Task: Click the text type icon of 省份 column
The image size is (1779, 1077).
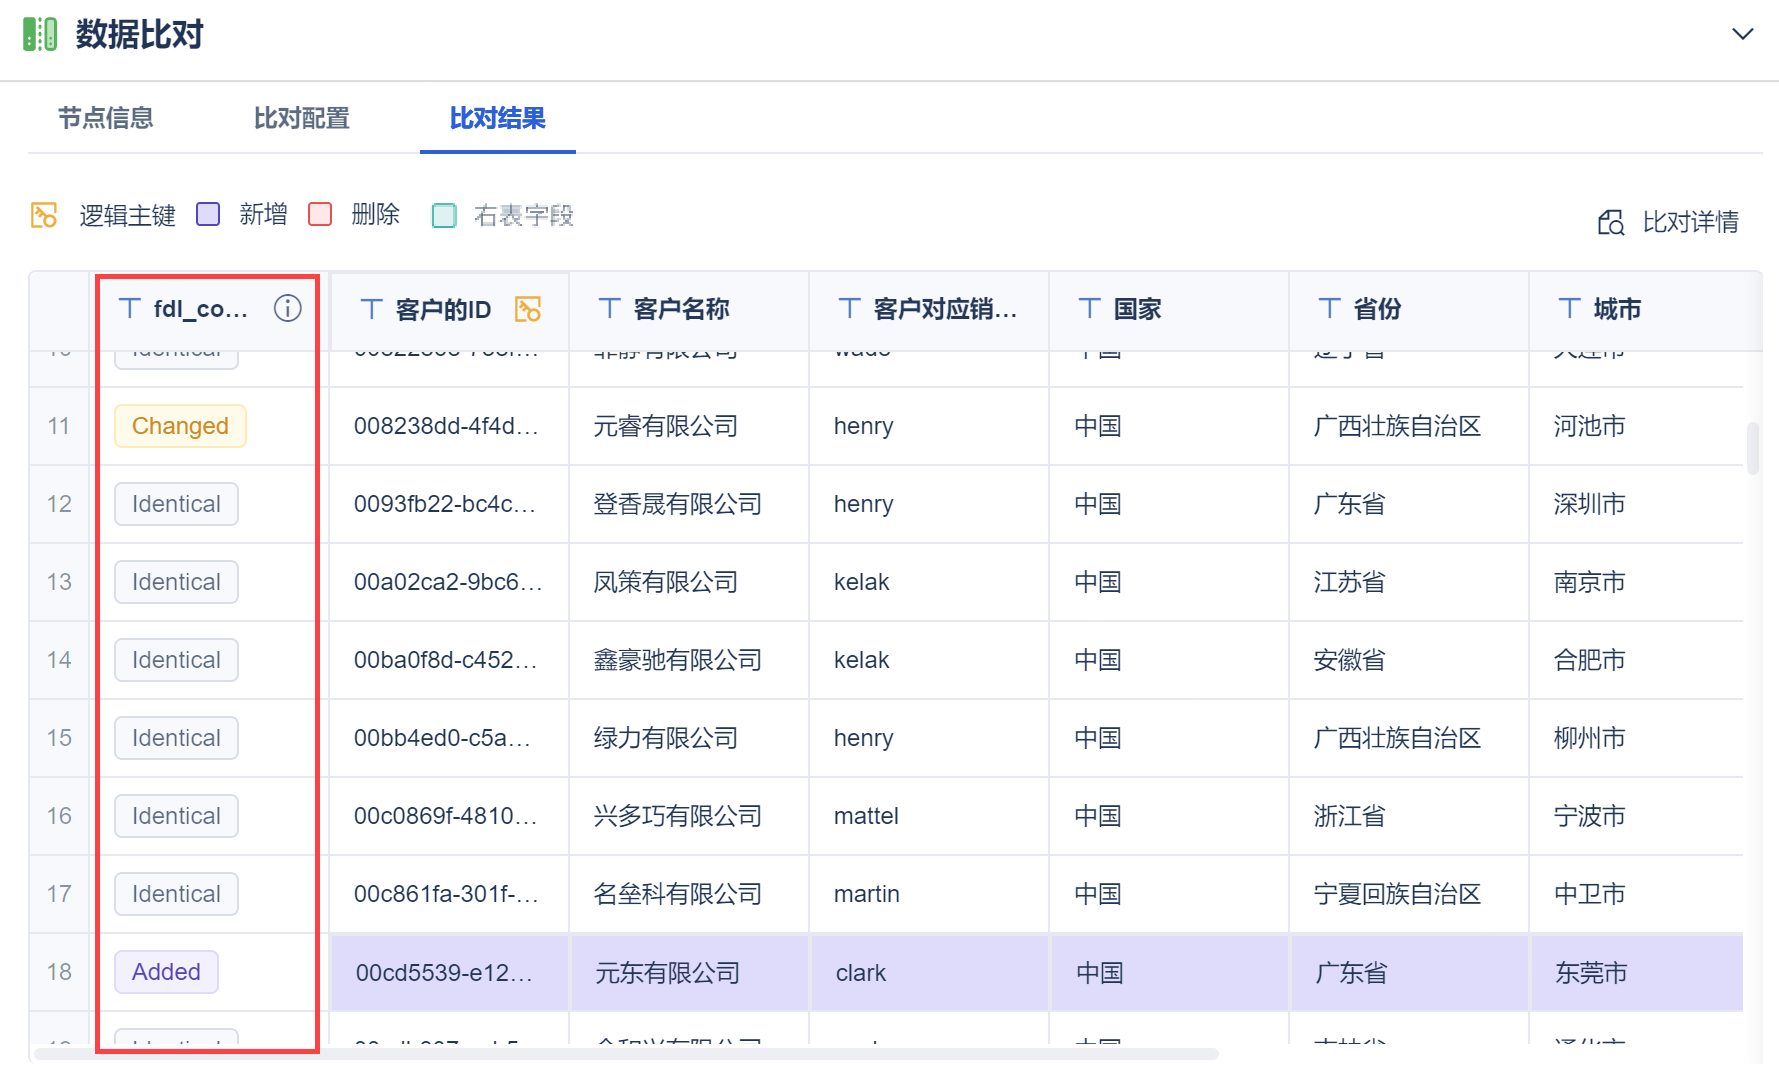Action: [x=1329, y=309]
